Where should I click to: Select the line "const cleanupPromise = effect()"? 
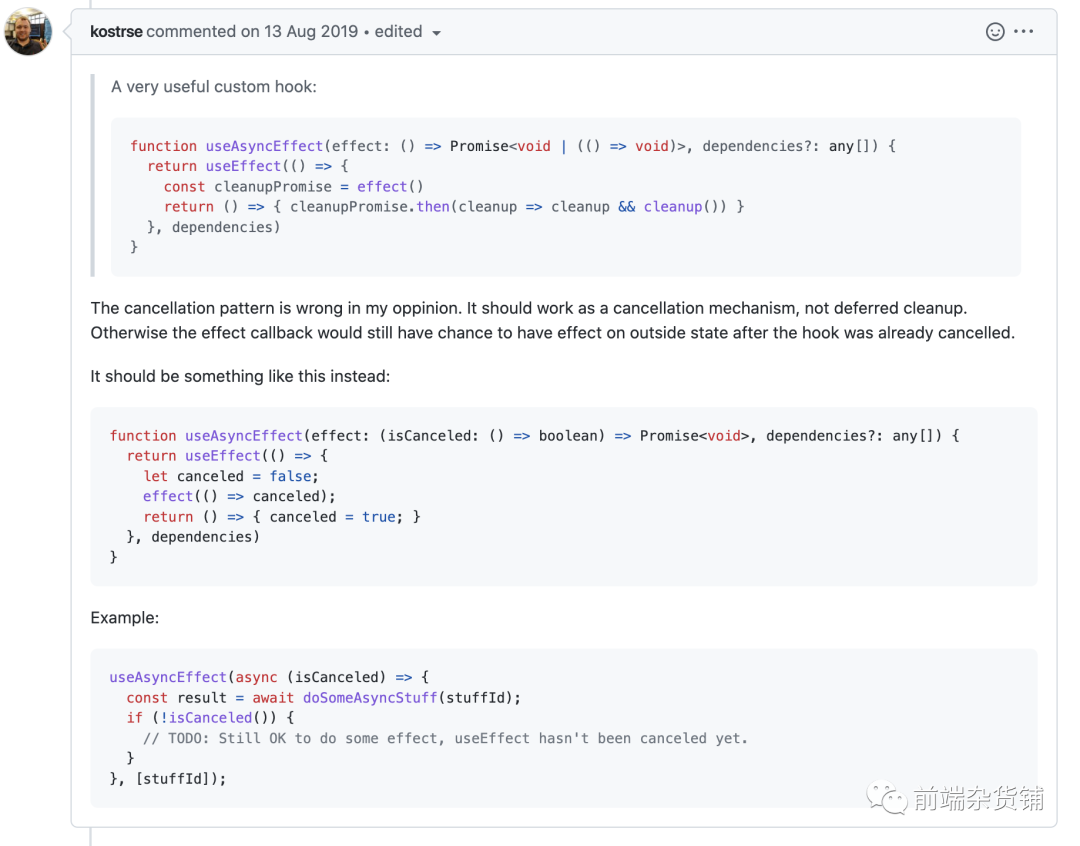coord(293,187)
